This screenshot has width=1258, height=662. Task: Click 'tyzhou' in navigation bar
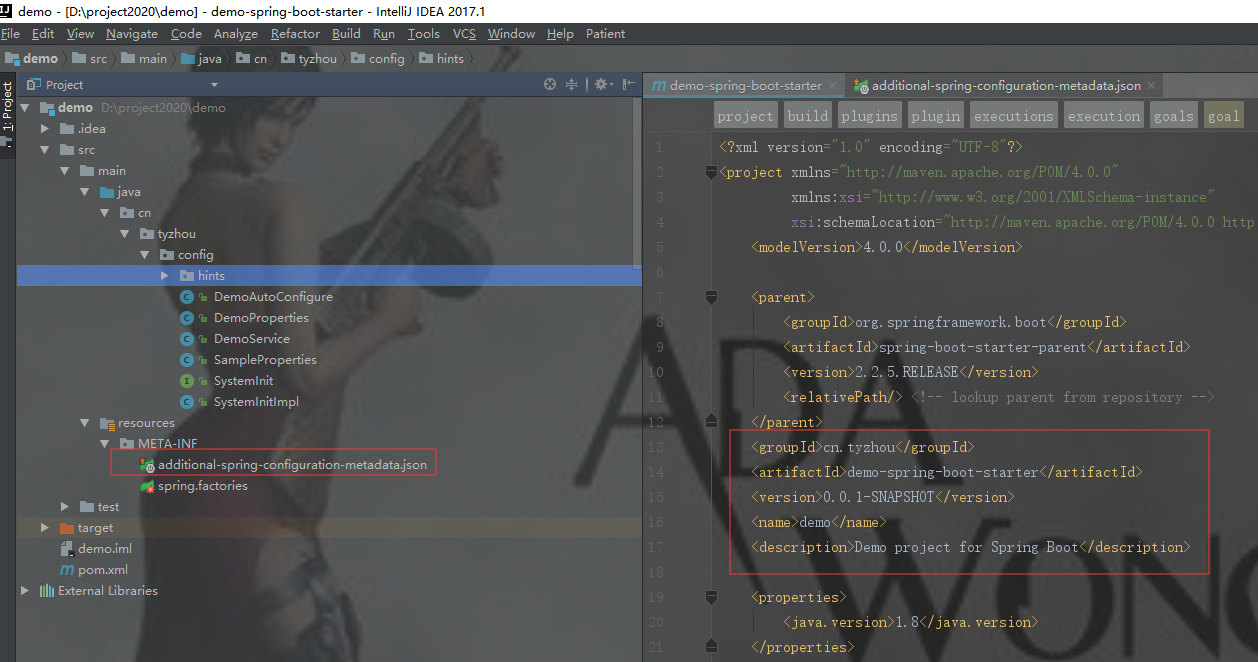click(308, 59)
